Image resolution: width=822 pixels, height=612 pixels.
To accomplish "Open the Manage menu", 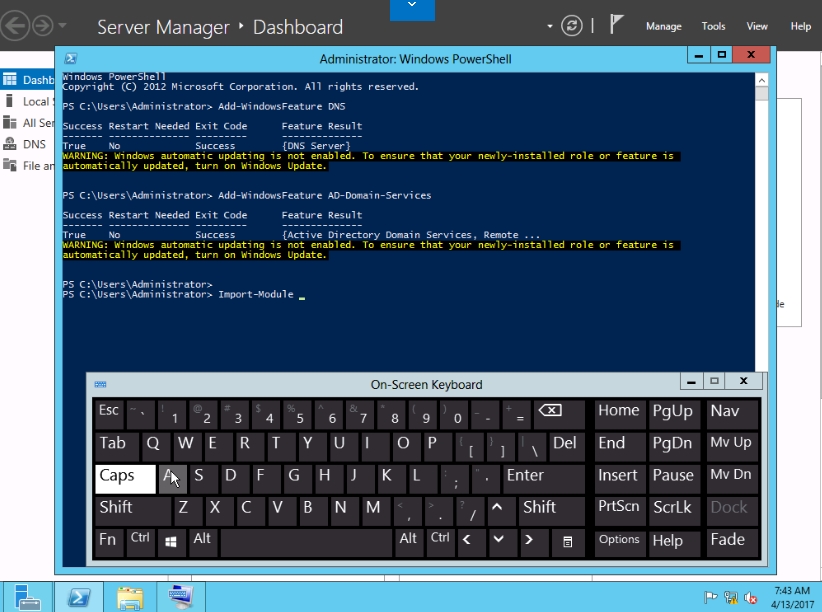I will click(x=663, y=27).
